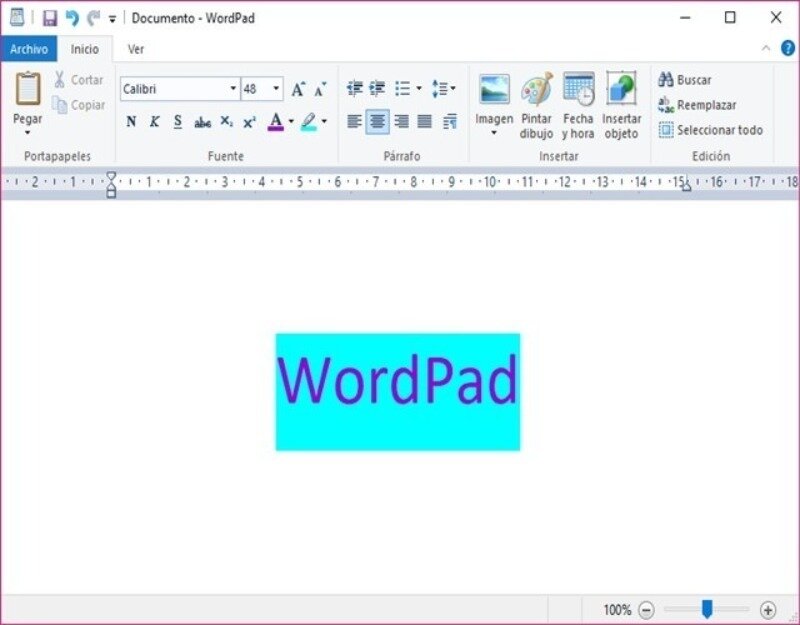
Task: Open WordPad help question mark icon
Action: [x=788, y=48]
